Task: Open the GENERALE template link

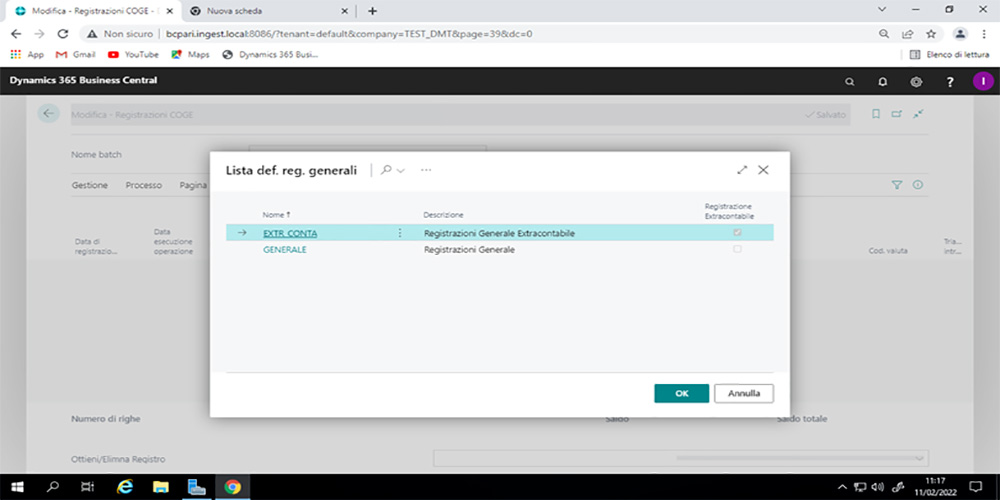Action: (284, 249)
